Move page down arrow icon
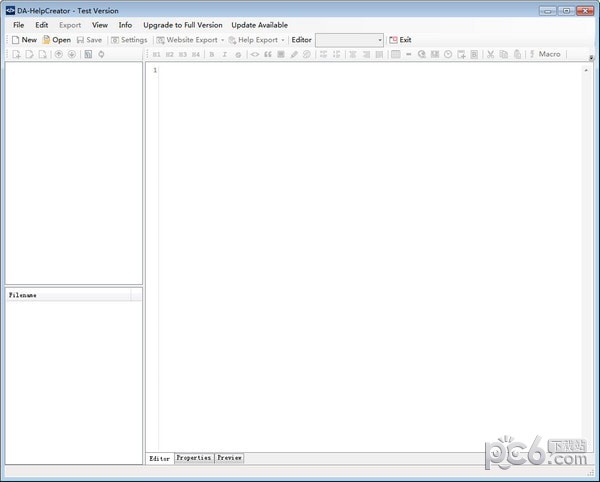The height and width of the screenshot is (482, 600). (72, 54)
